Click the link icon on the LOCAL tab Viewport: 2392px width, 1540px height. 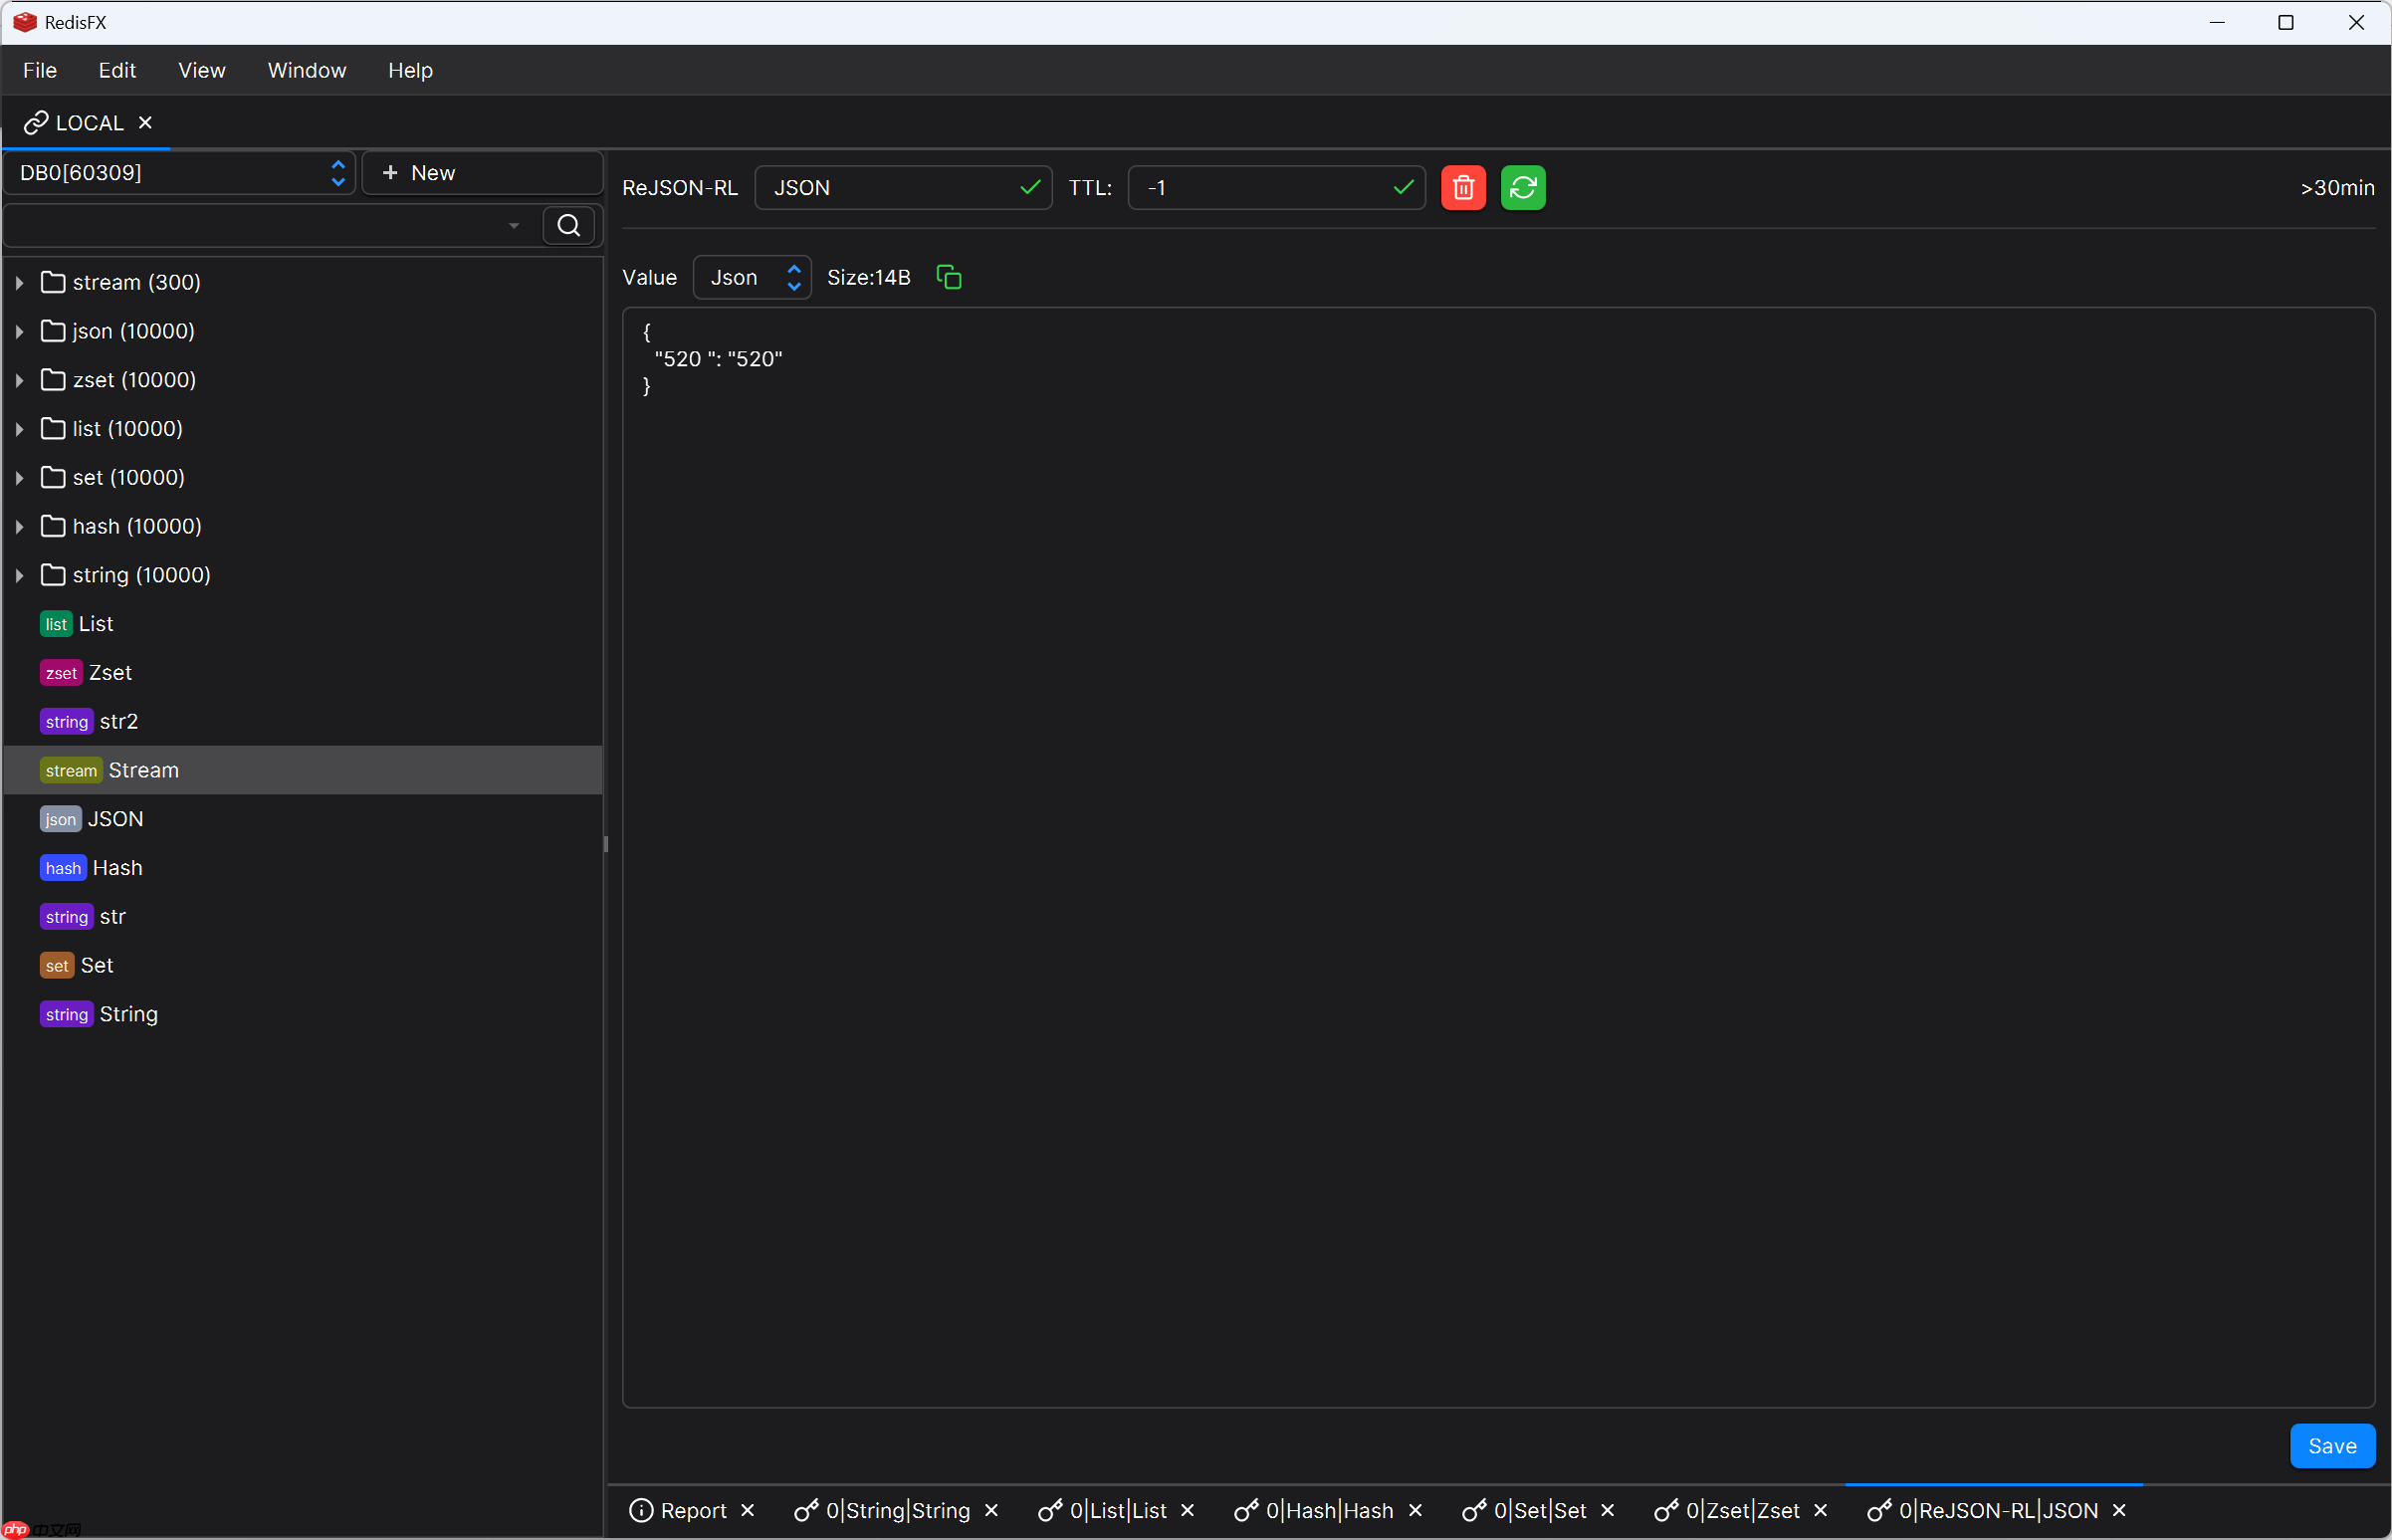[x=37, y=122]
